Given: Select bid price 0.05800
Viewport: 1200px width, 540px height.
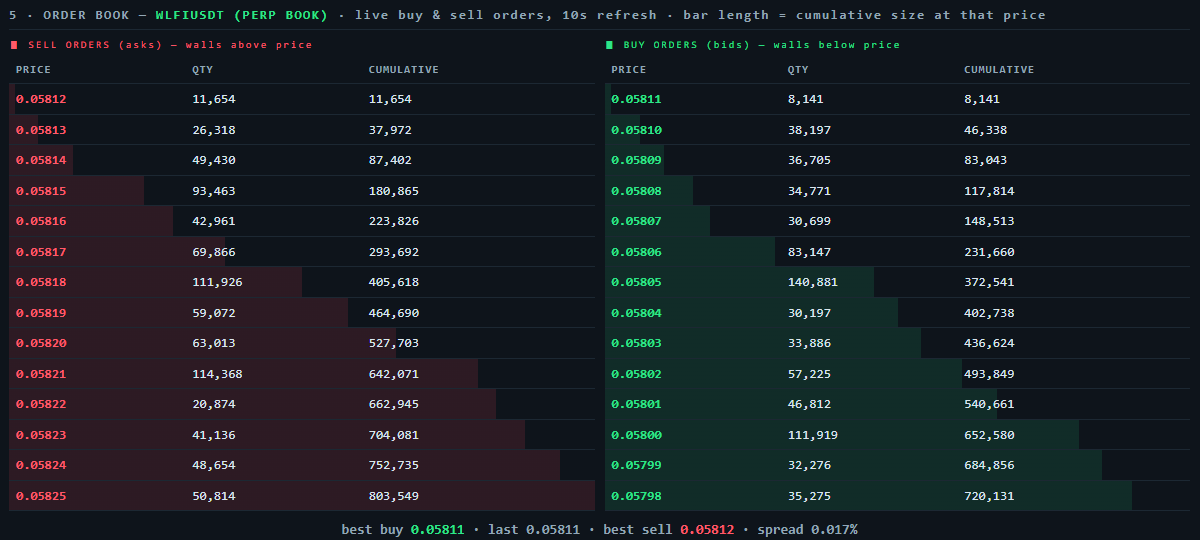Looking at the screenshot, I should (636, 435).
